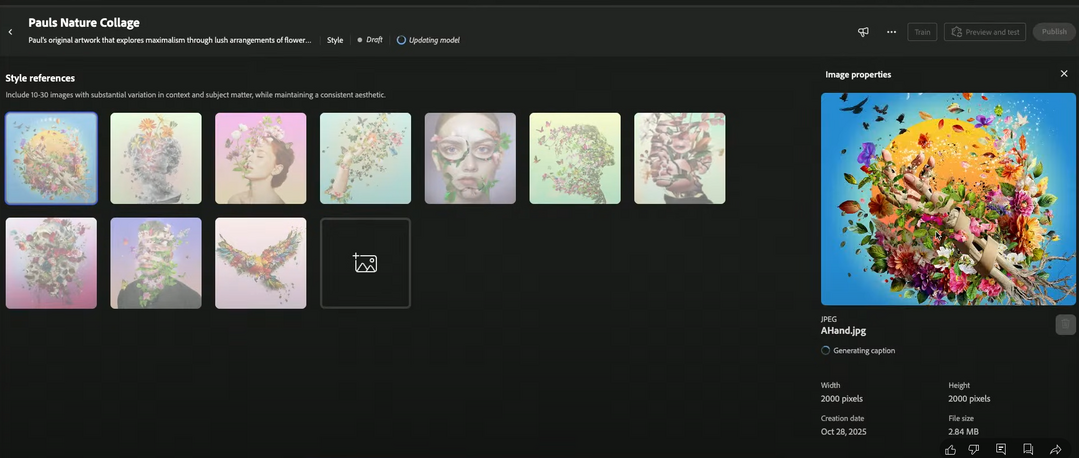Select the first hand collage thumbnail
The height and width of the screenshot is (458, 1079).
pyautogui.click(x=51, y=158)
